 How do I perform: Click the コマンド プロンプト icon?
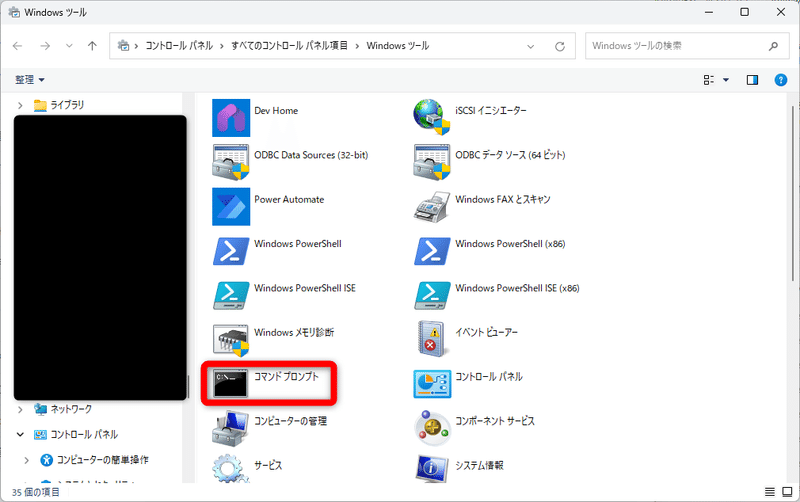tap(231, 383)
